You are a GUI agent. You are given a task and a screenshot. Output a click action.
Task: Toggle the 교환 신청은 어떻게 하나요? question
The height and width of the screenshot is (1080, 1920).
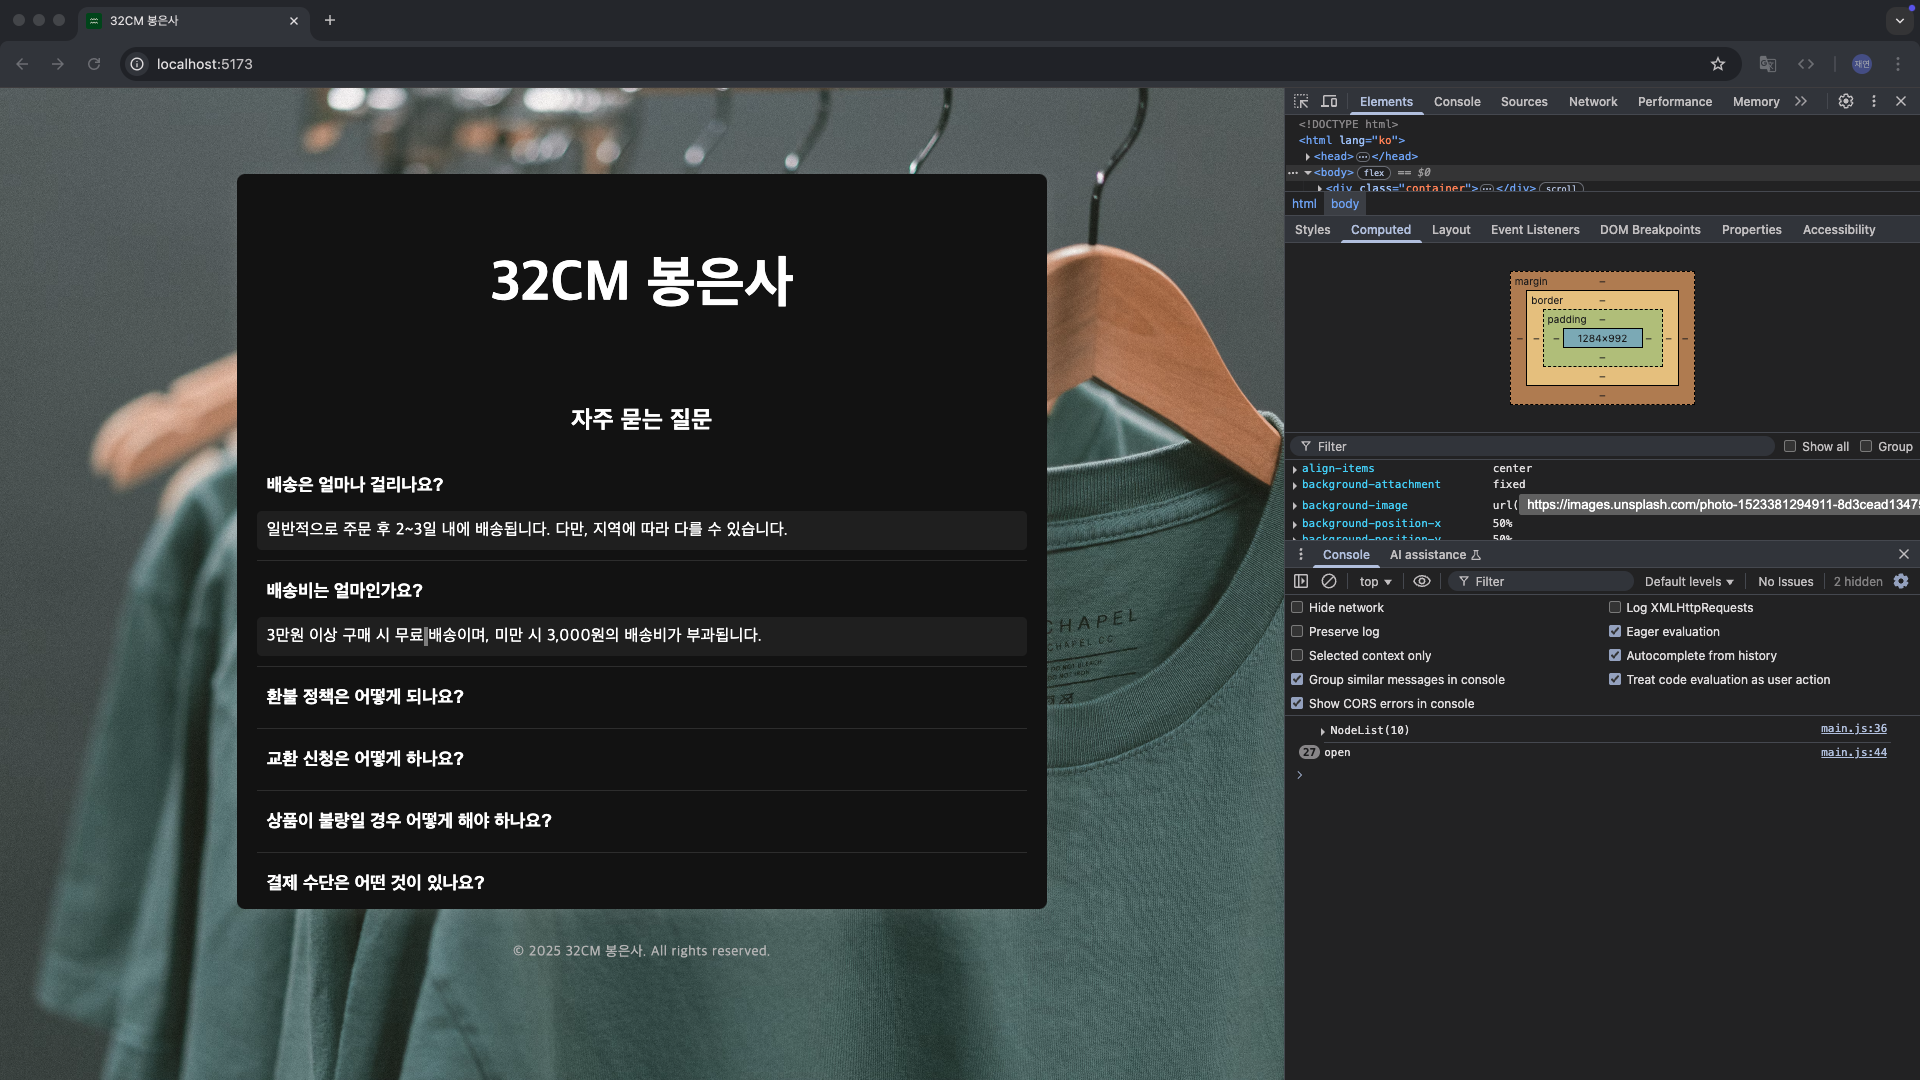pos(642,759)
